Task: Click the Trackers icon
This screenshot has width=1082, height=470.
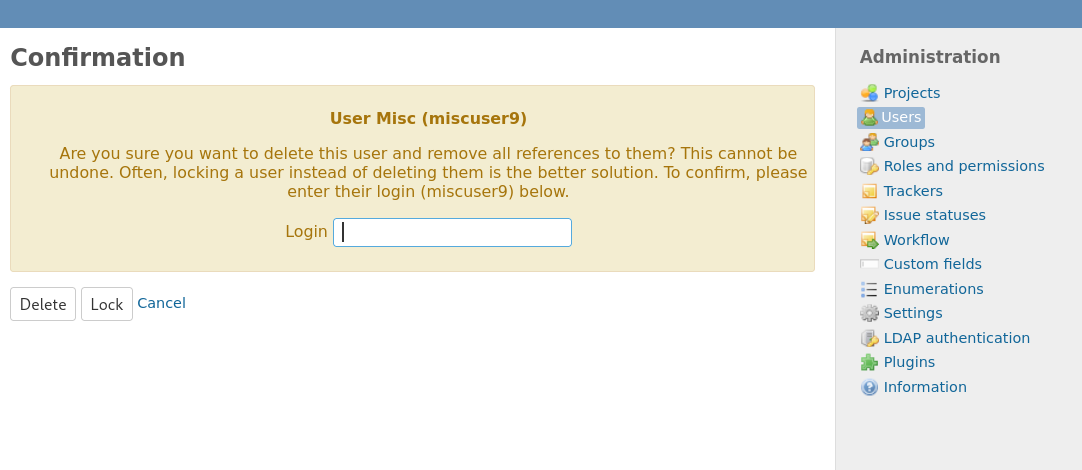Action: 869,191
